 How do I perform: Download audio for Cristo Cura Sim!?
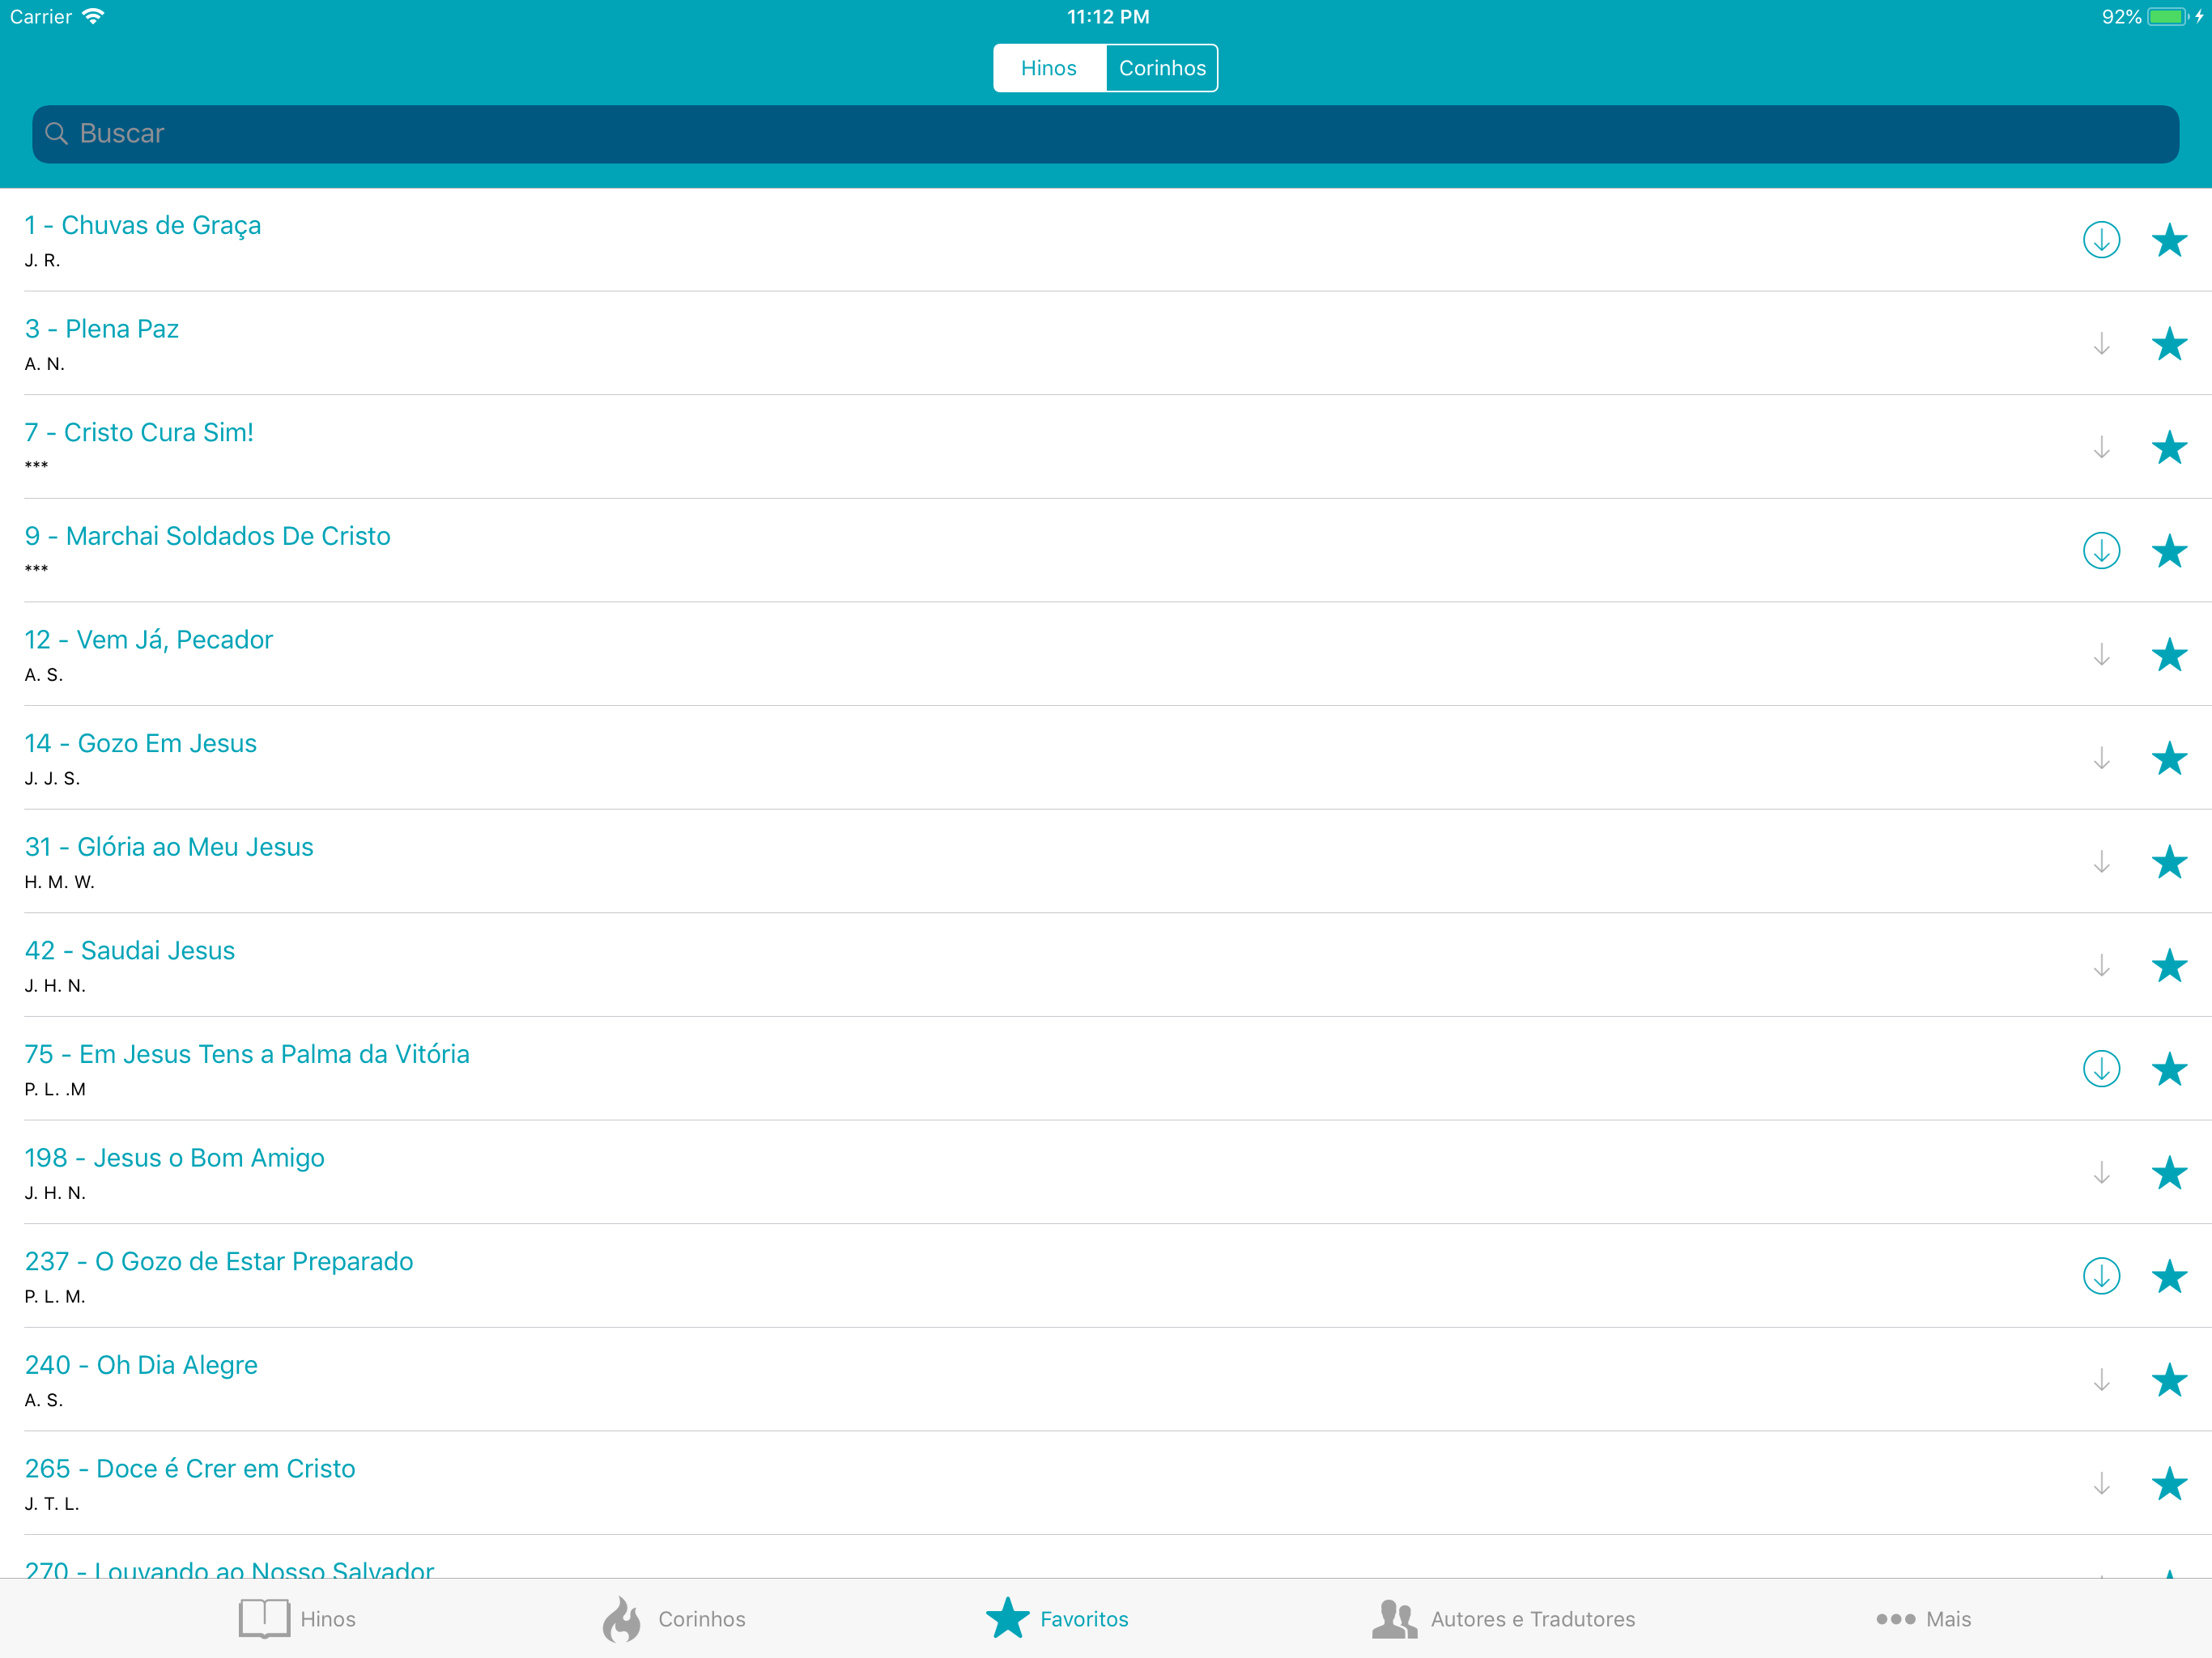pos(2101,447)
